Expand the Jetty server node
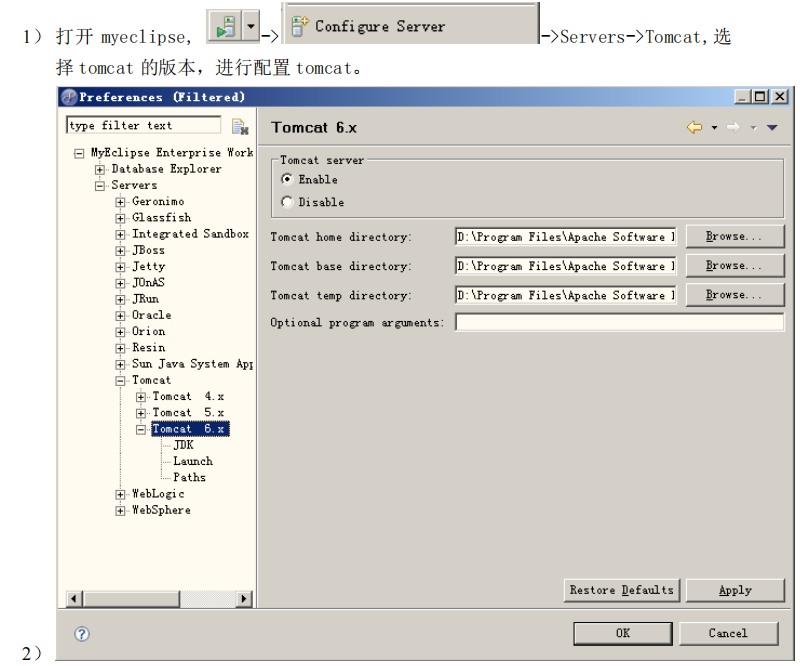803x666 pixels. tap(120, 267)
